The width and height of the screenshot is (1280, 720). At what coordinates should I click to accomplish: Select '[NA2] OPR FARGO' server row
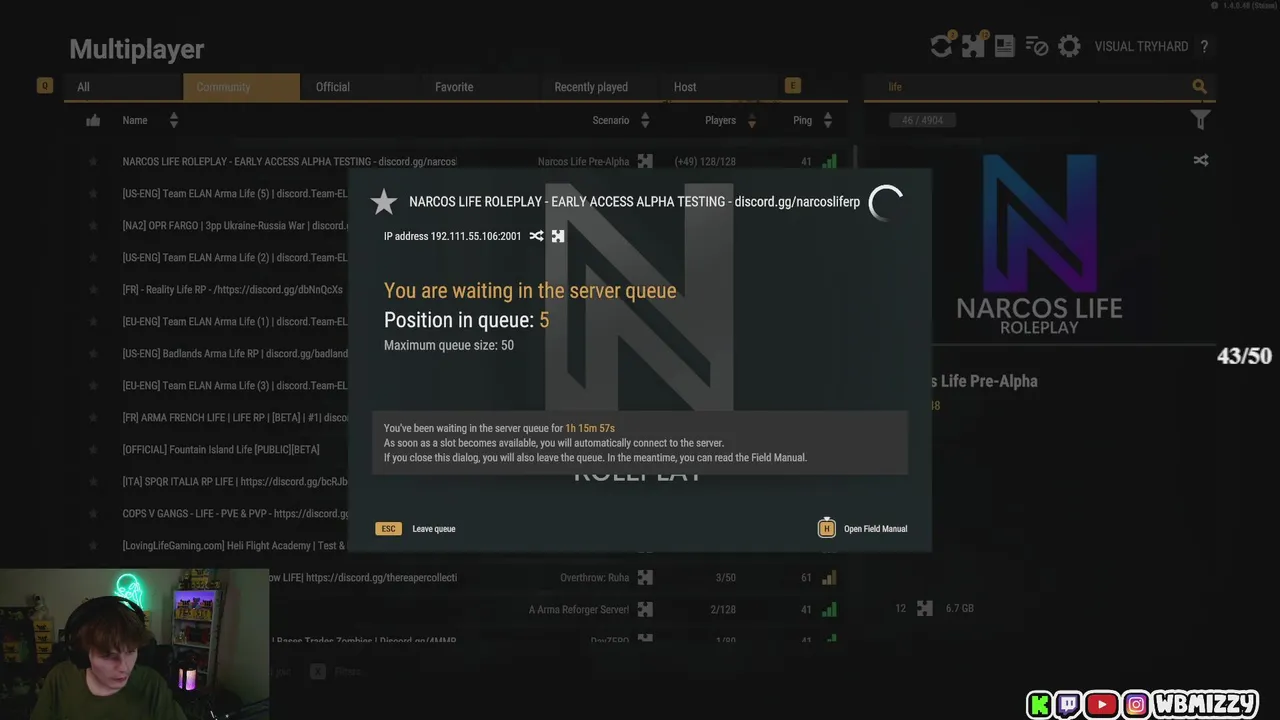pyautogui.click(x=235, y=225)
